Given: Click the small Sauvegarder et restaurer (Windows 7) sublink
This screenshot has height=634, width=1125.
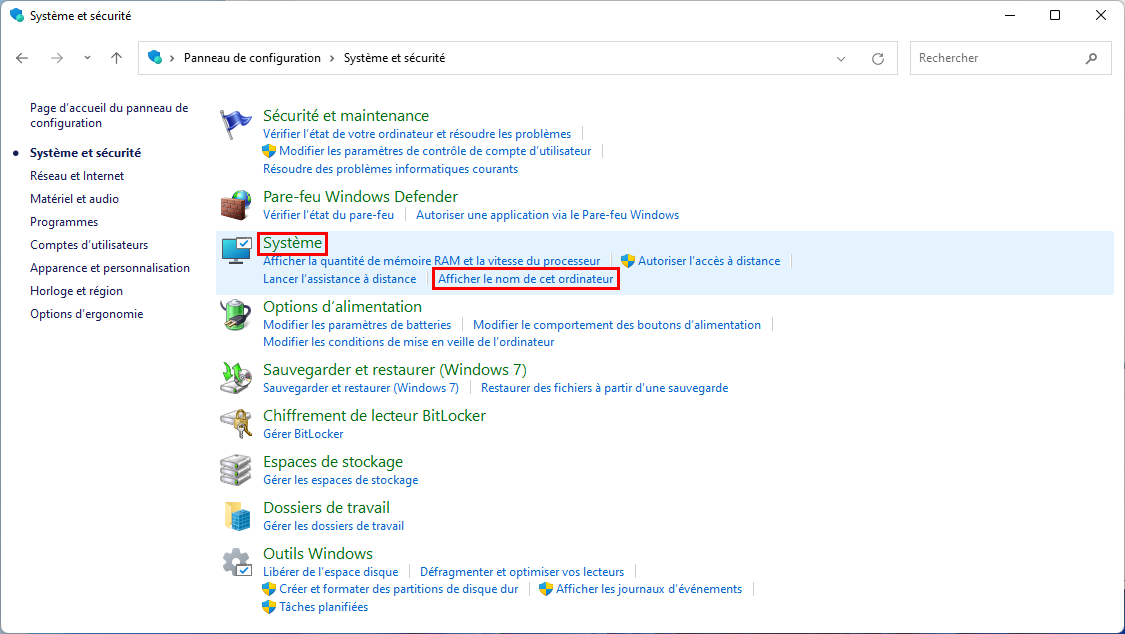Looking at the screenshot, I should (361, 387).
